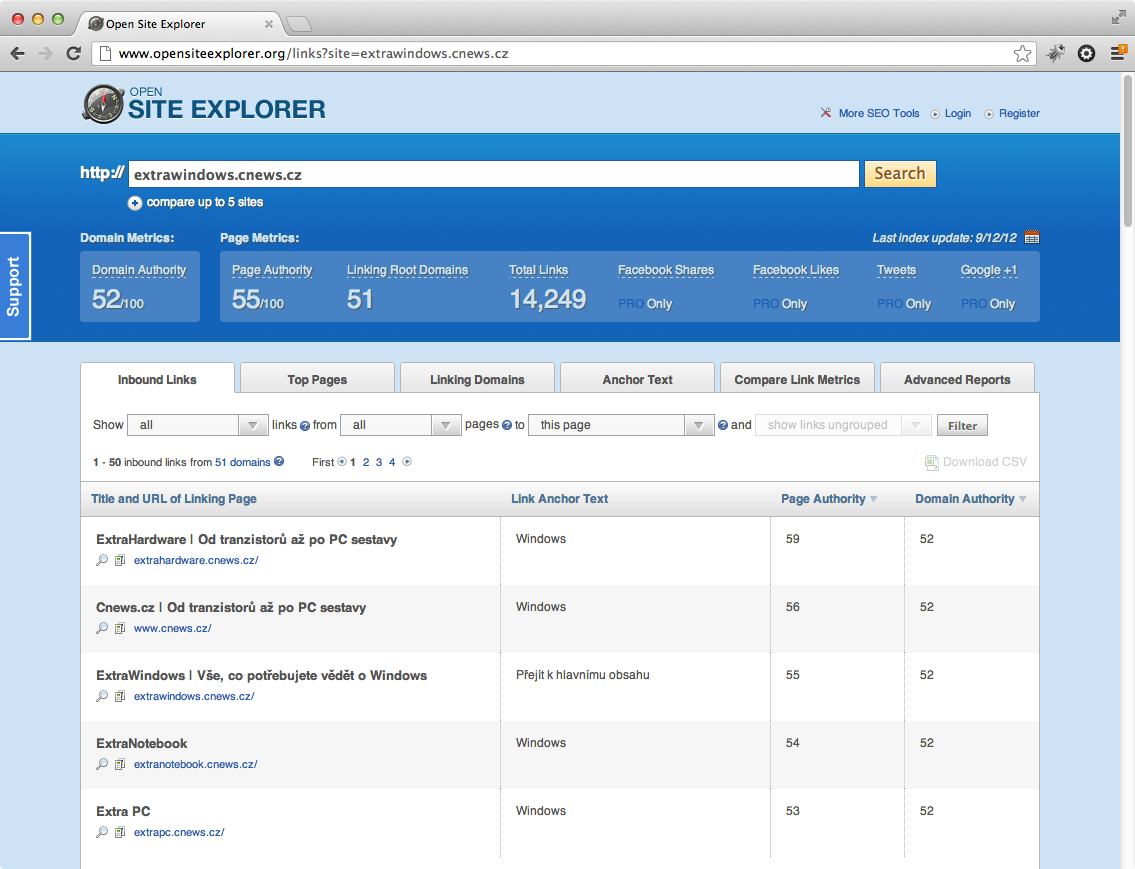Screen dimensions: 1135x869
Task: Open the Anchor Text tab
Action: coord(637,380)
